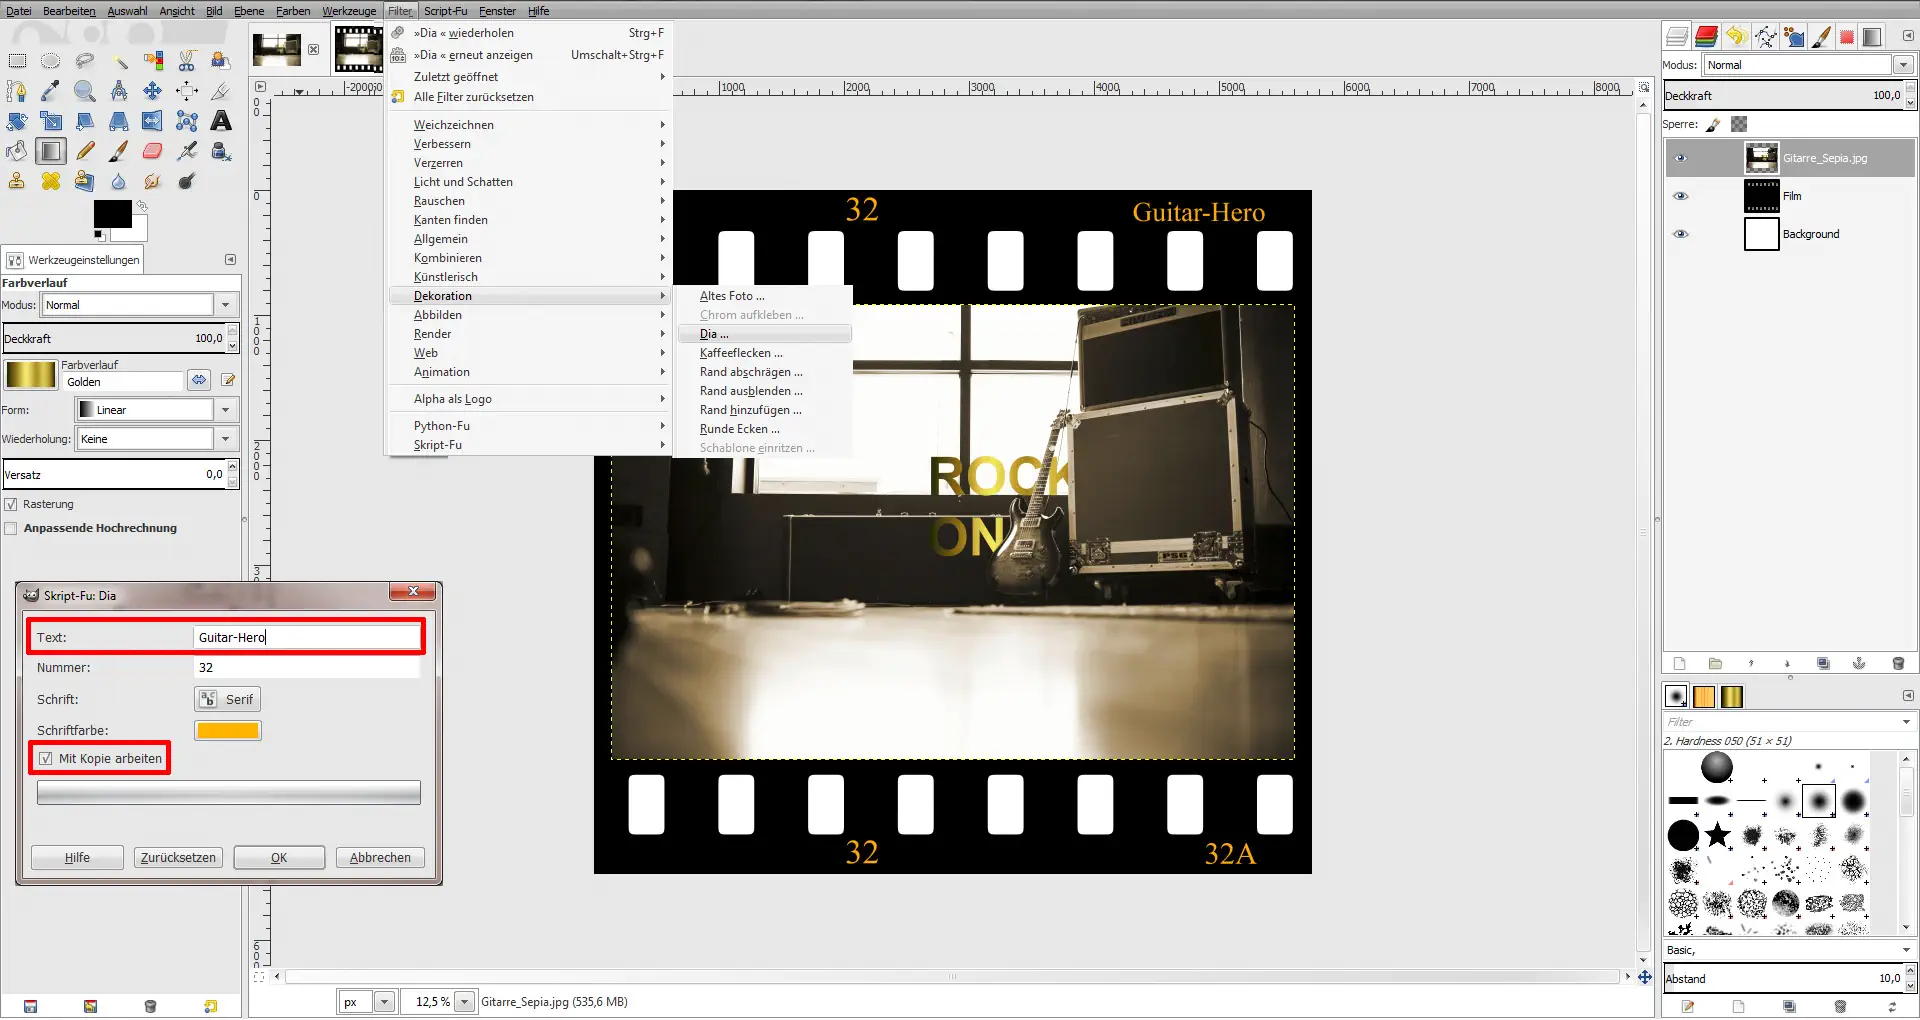Select the Color Picker eyedropper tool
This screenshot has height=1020, width=1920.
[51, 91]
